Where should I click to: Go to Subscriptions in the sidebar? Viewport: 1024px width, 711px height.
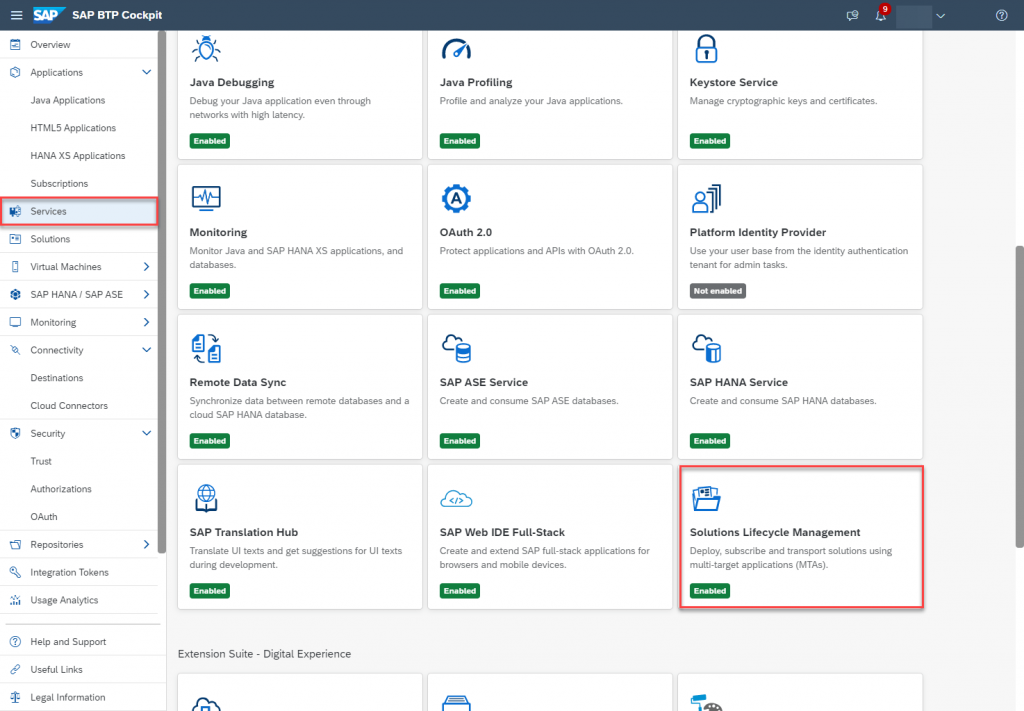(59, 183)
